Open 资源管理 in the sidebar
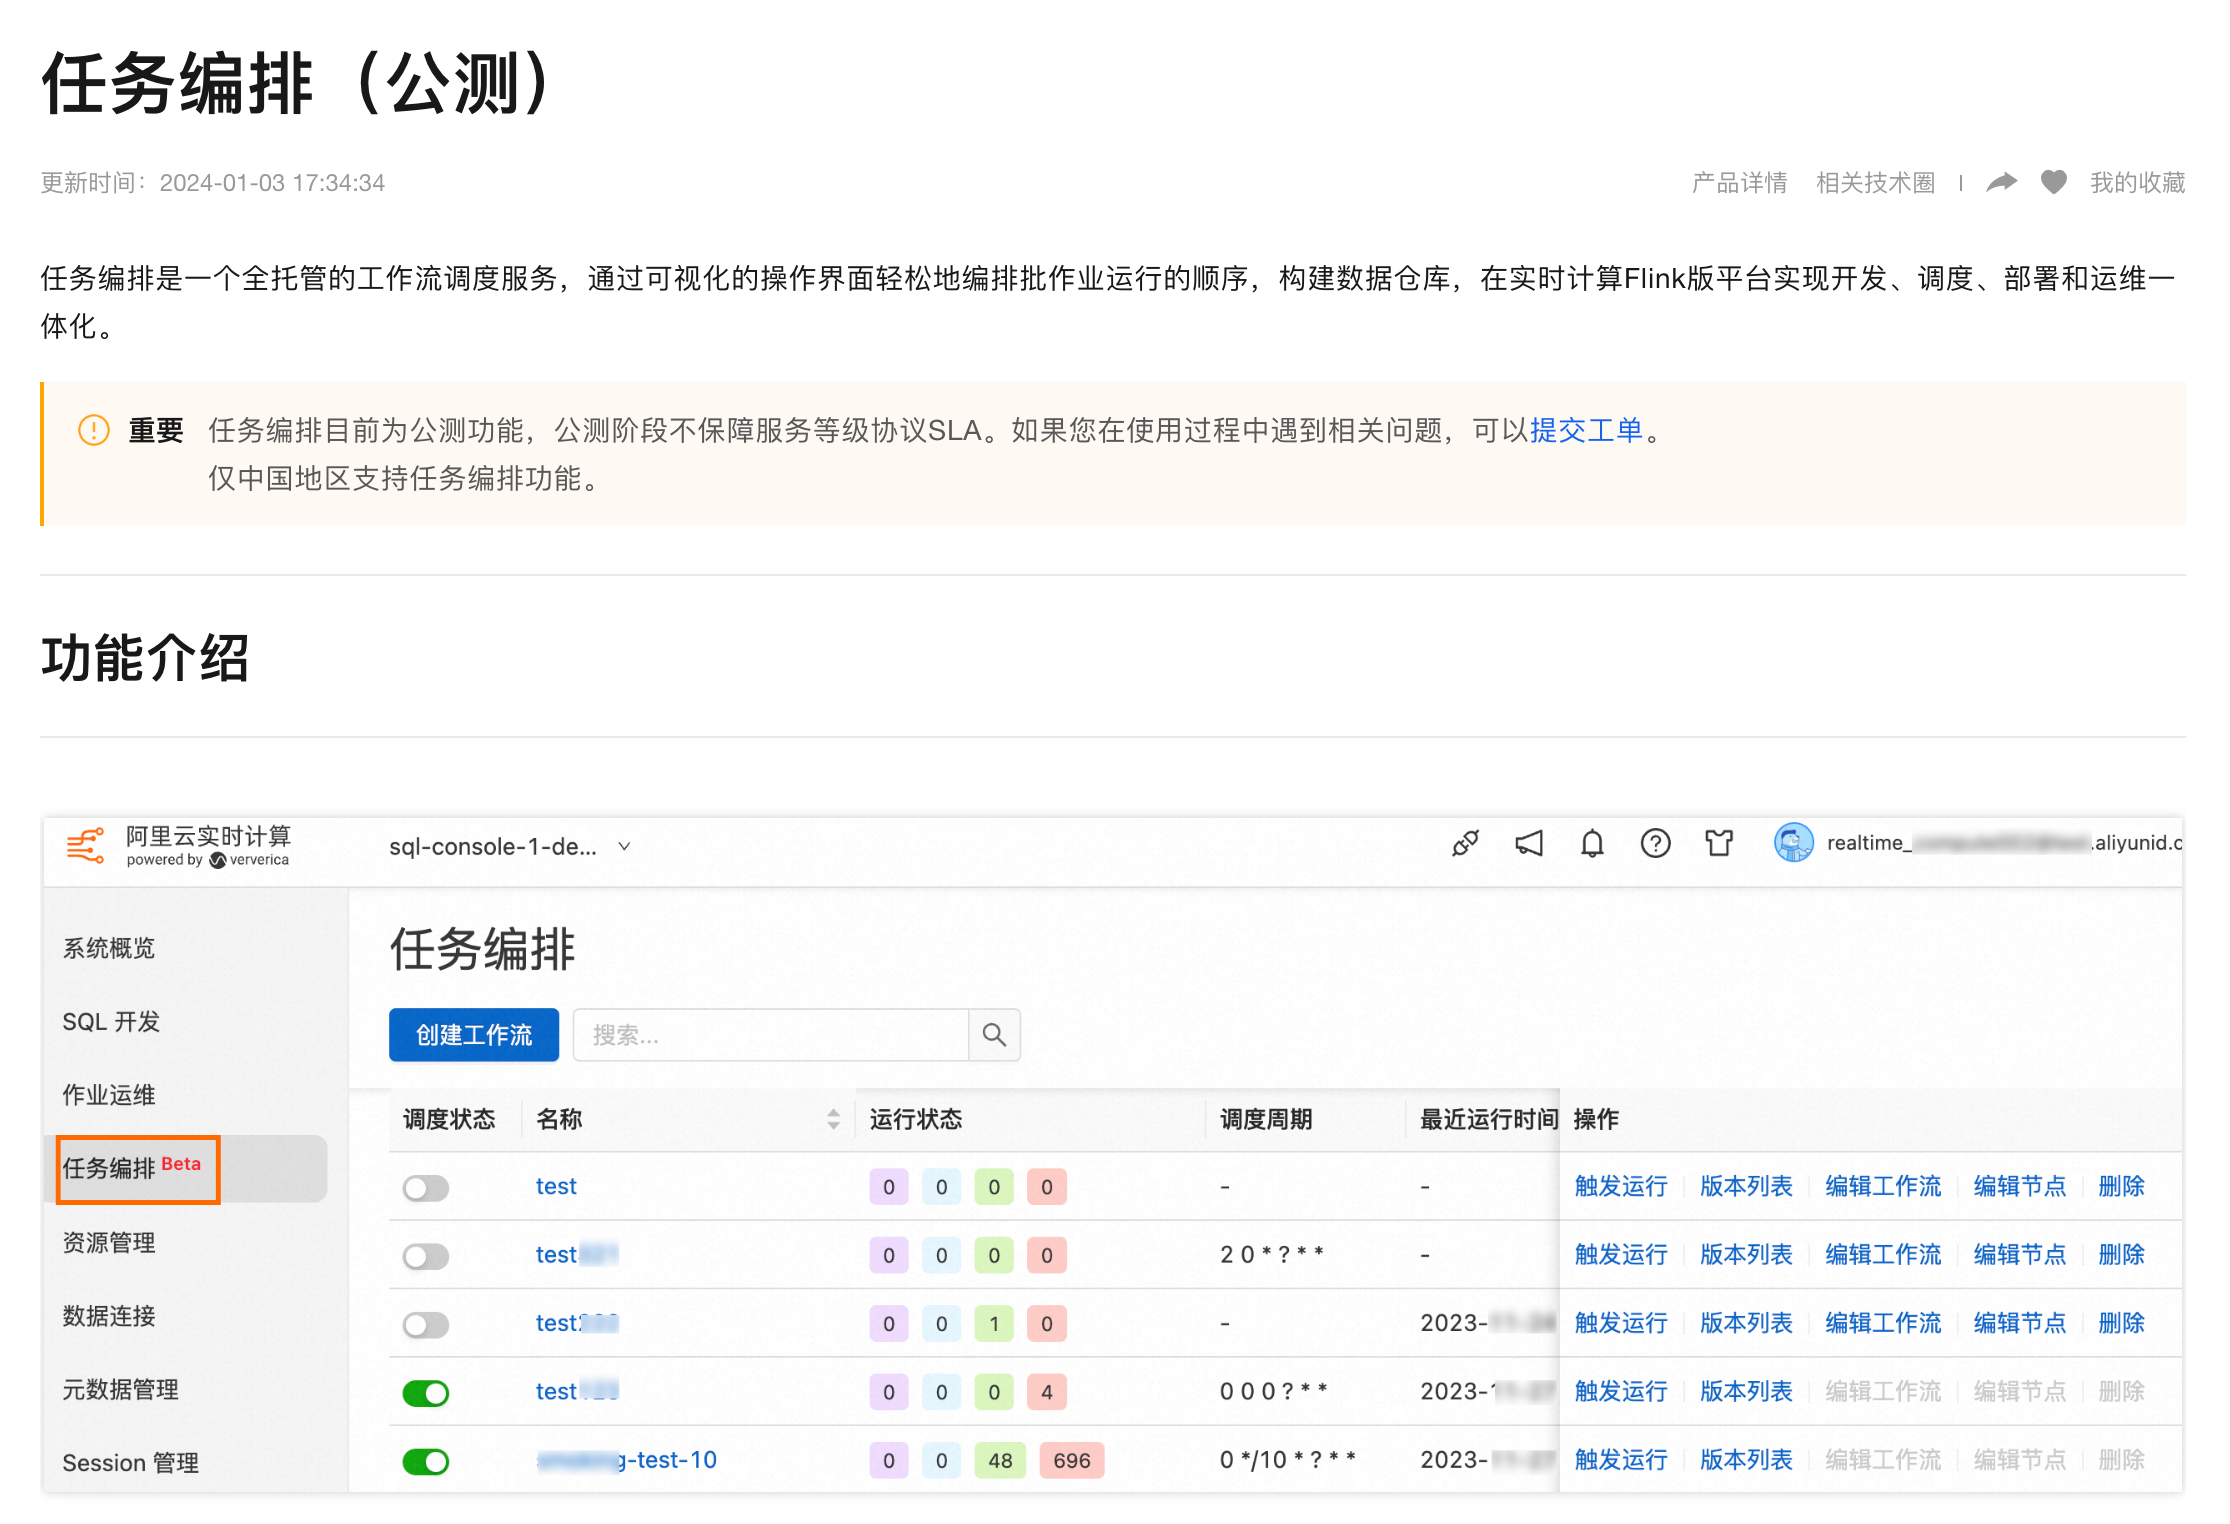The height and width of the screenshot is (1524, 2230). click(x=109, y=1243)
